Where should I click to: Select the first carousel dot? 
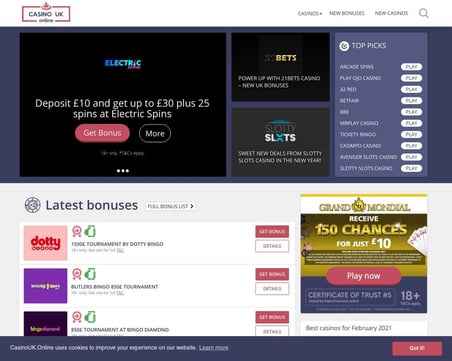[x=118, y=171]
